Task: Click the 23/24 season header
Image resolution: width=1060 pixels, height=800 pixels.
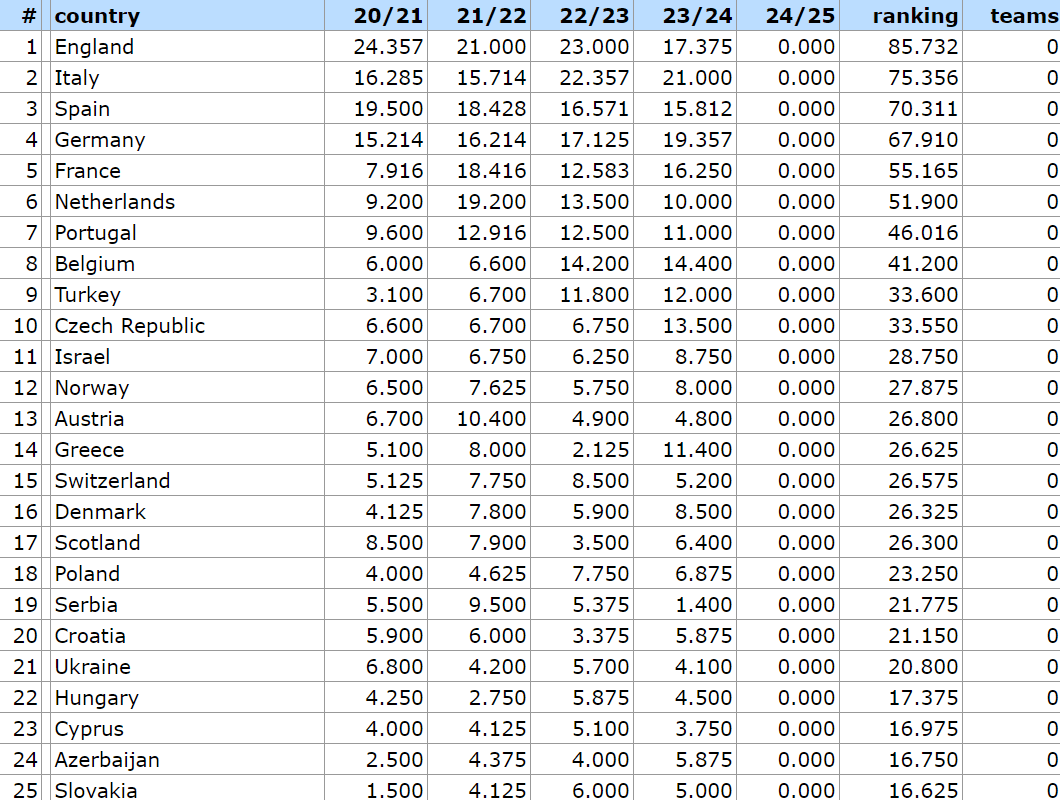Action: pyautogui.click(x=698, y=16)
